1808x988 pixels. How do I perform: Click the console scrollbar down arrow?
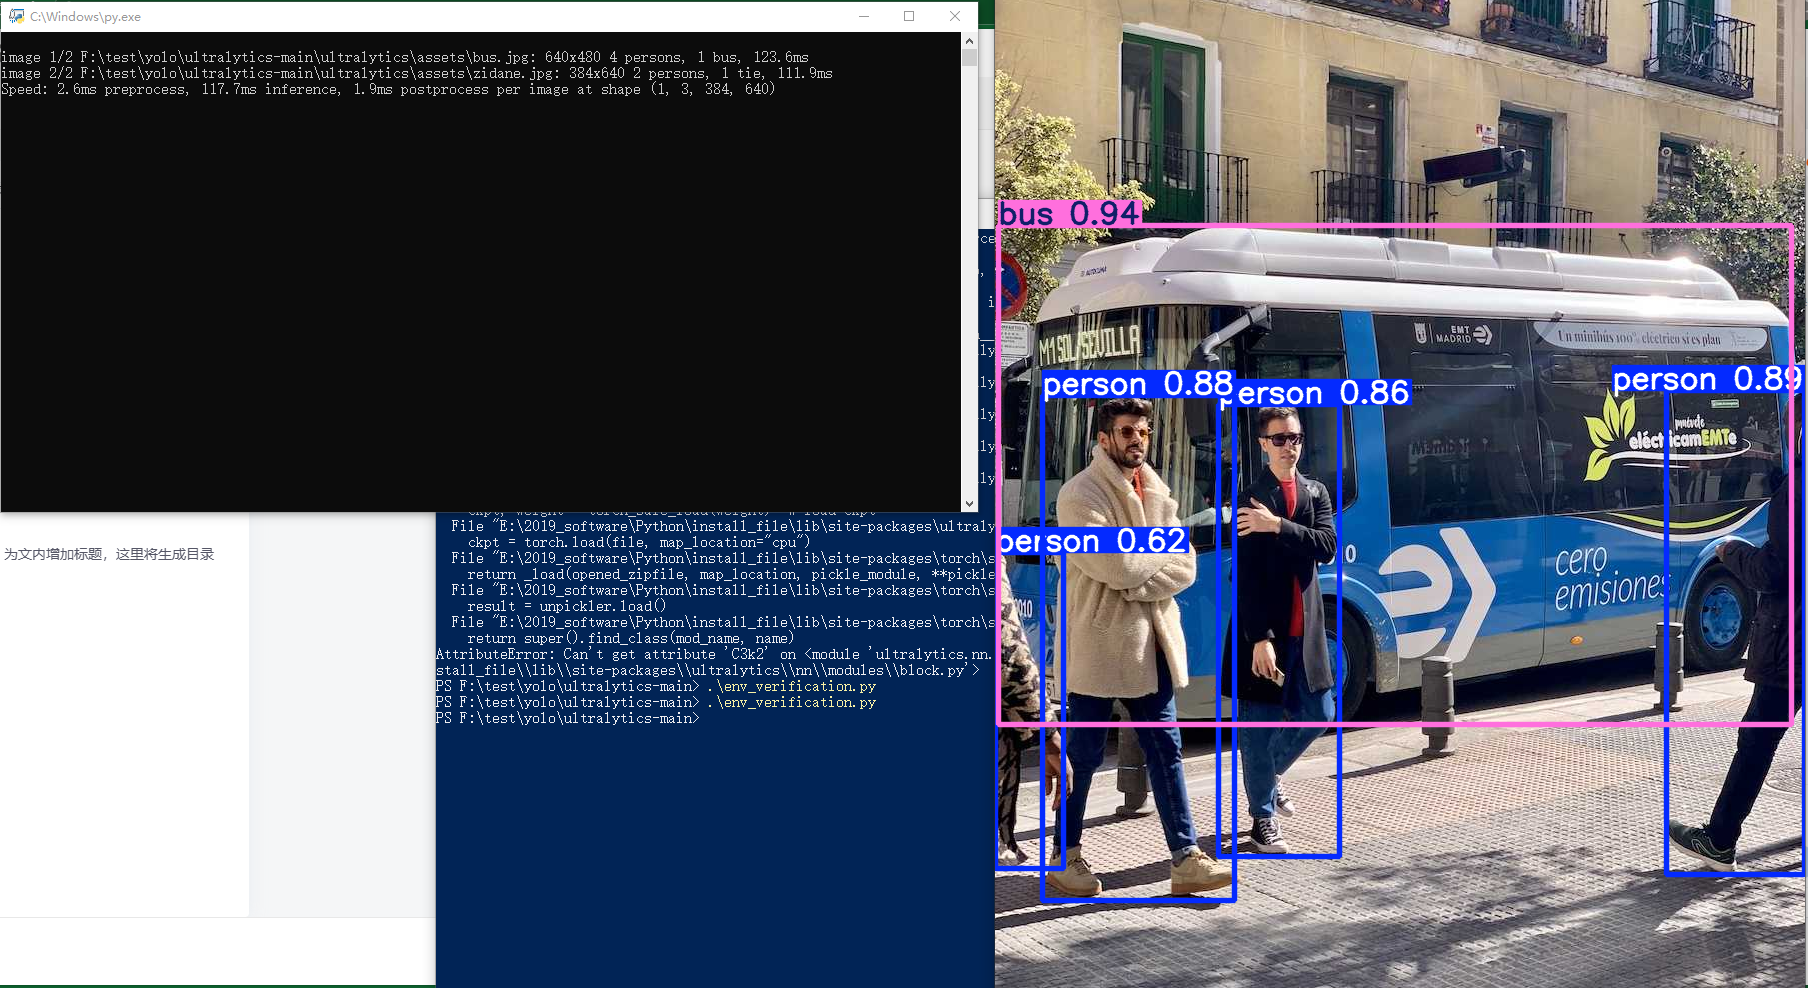(969, 504)
